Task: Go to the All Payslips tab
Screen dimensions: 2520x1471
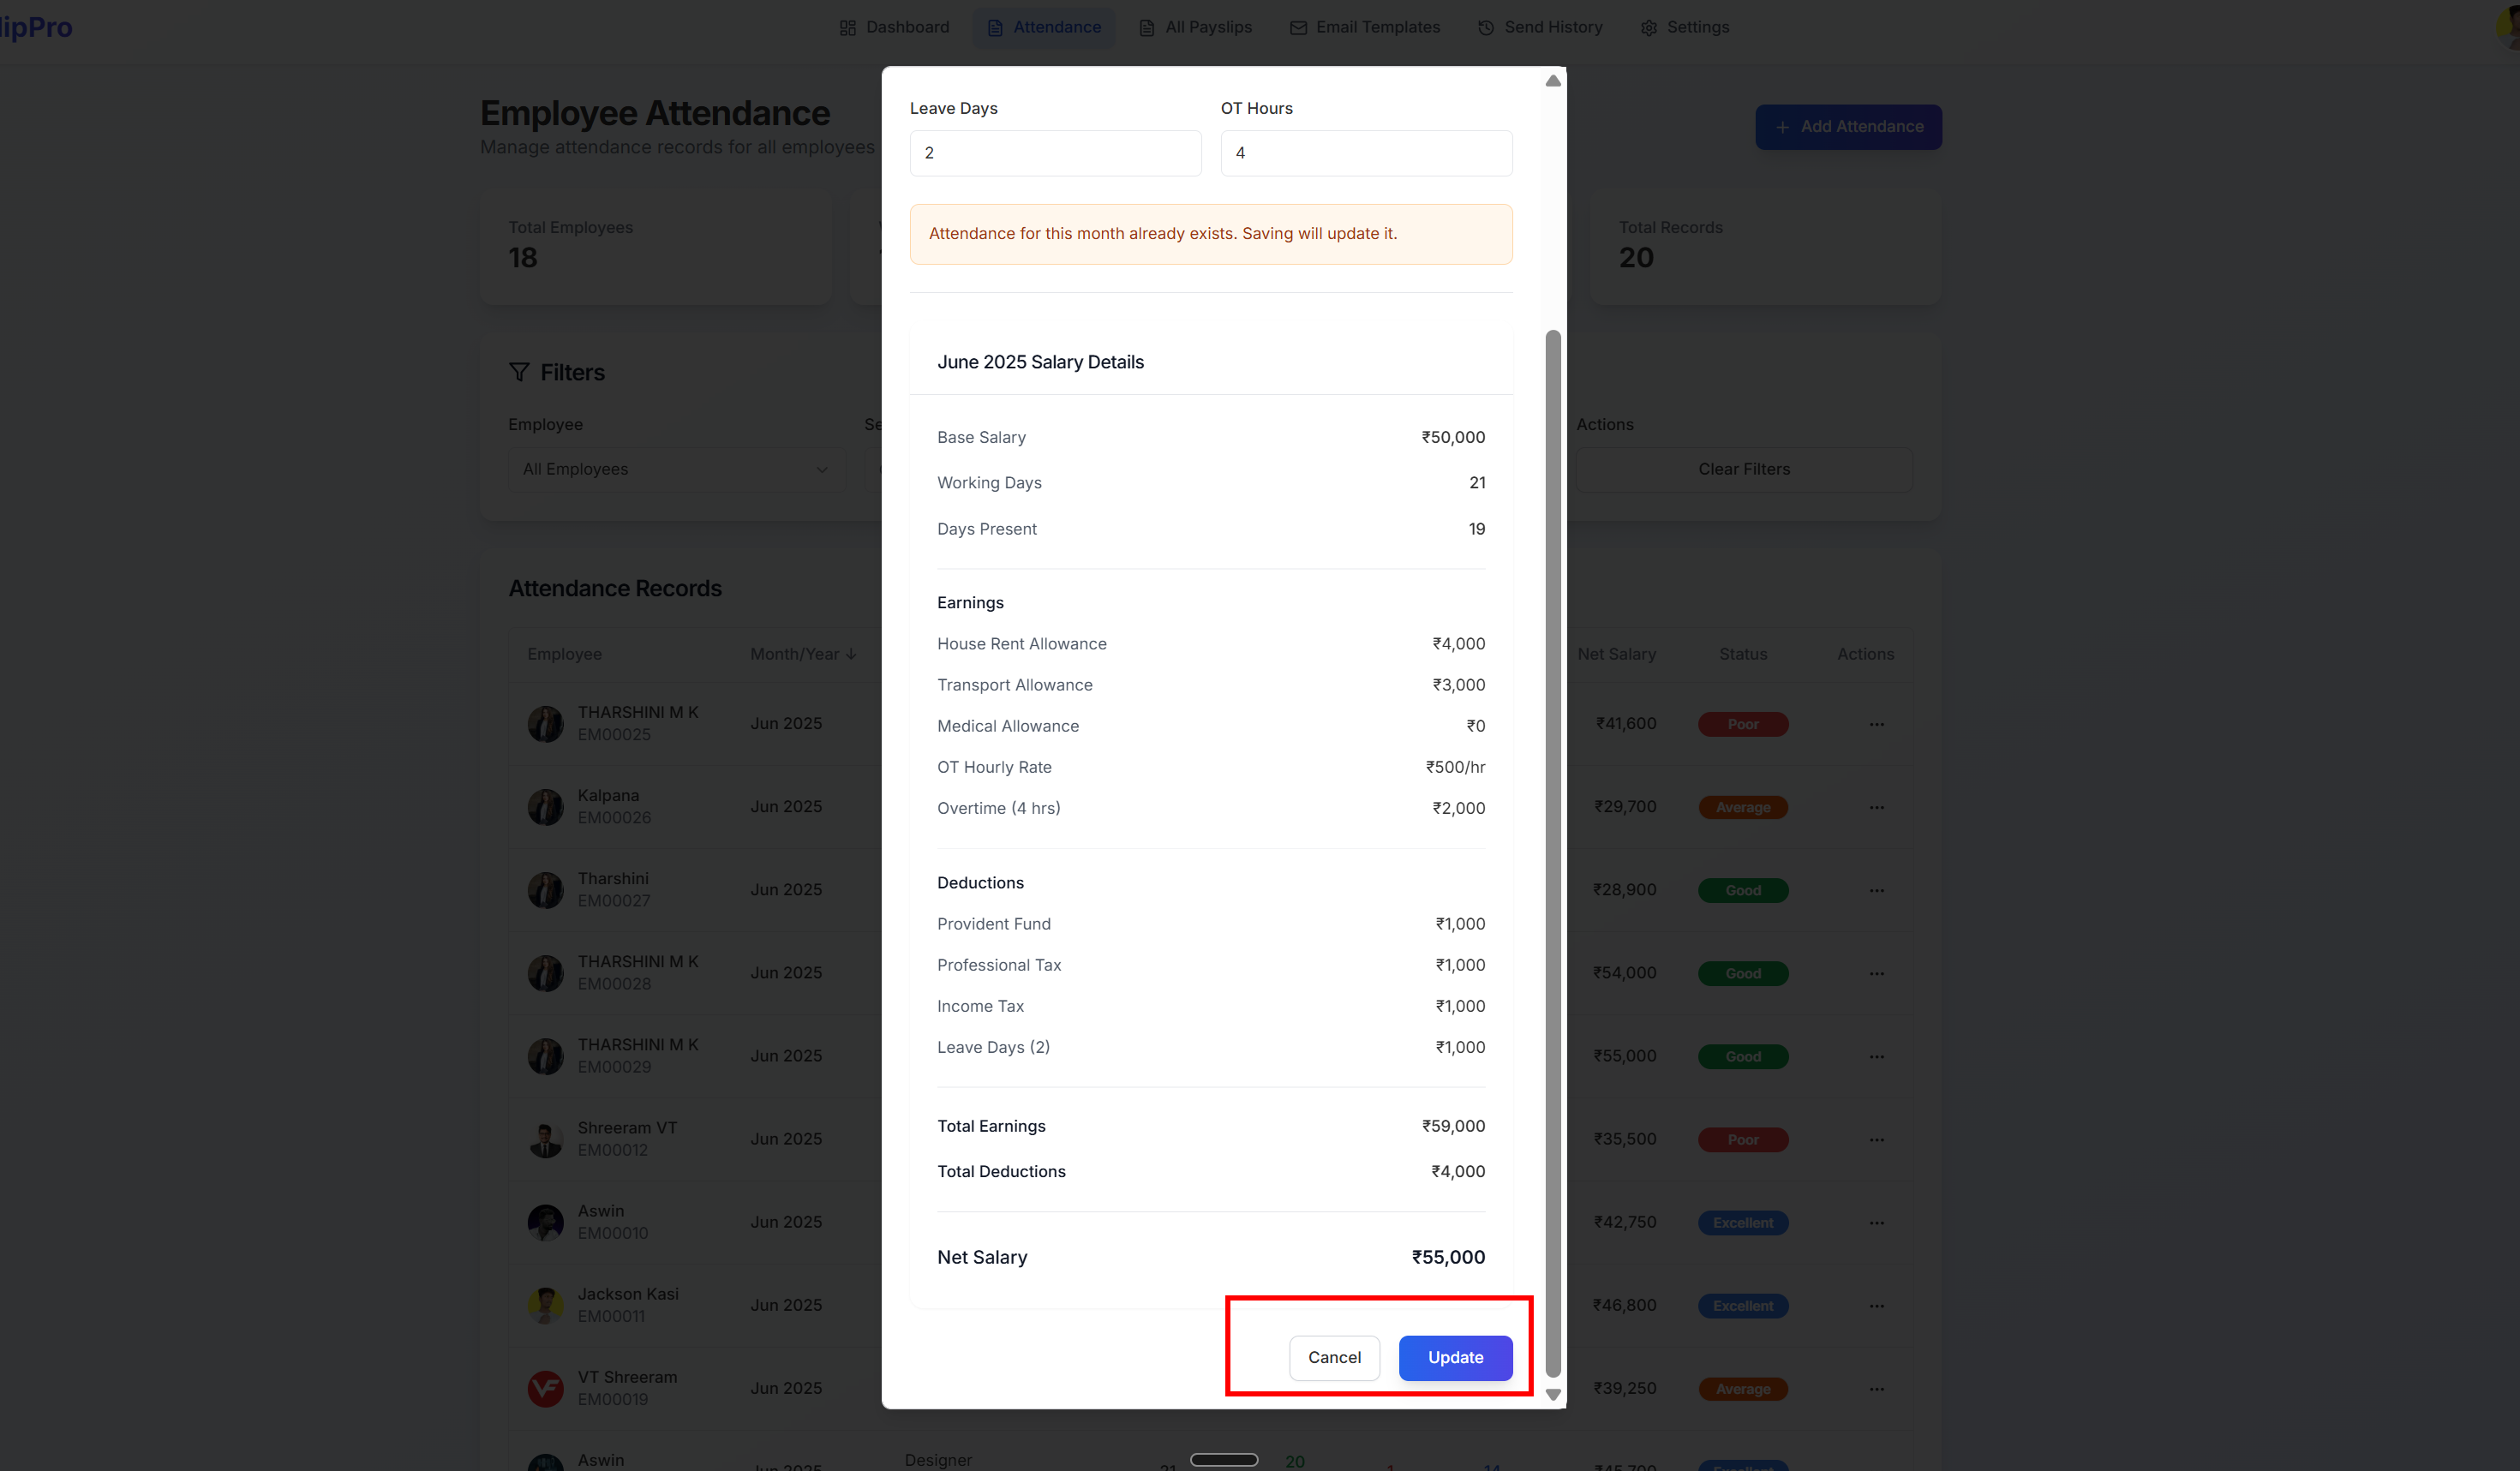Action: [x=1195, y=27]
